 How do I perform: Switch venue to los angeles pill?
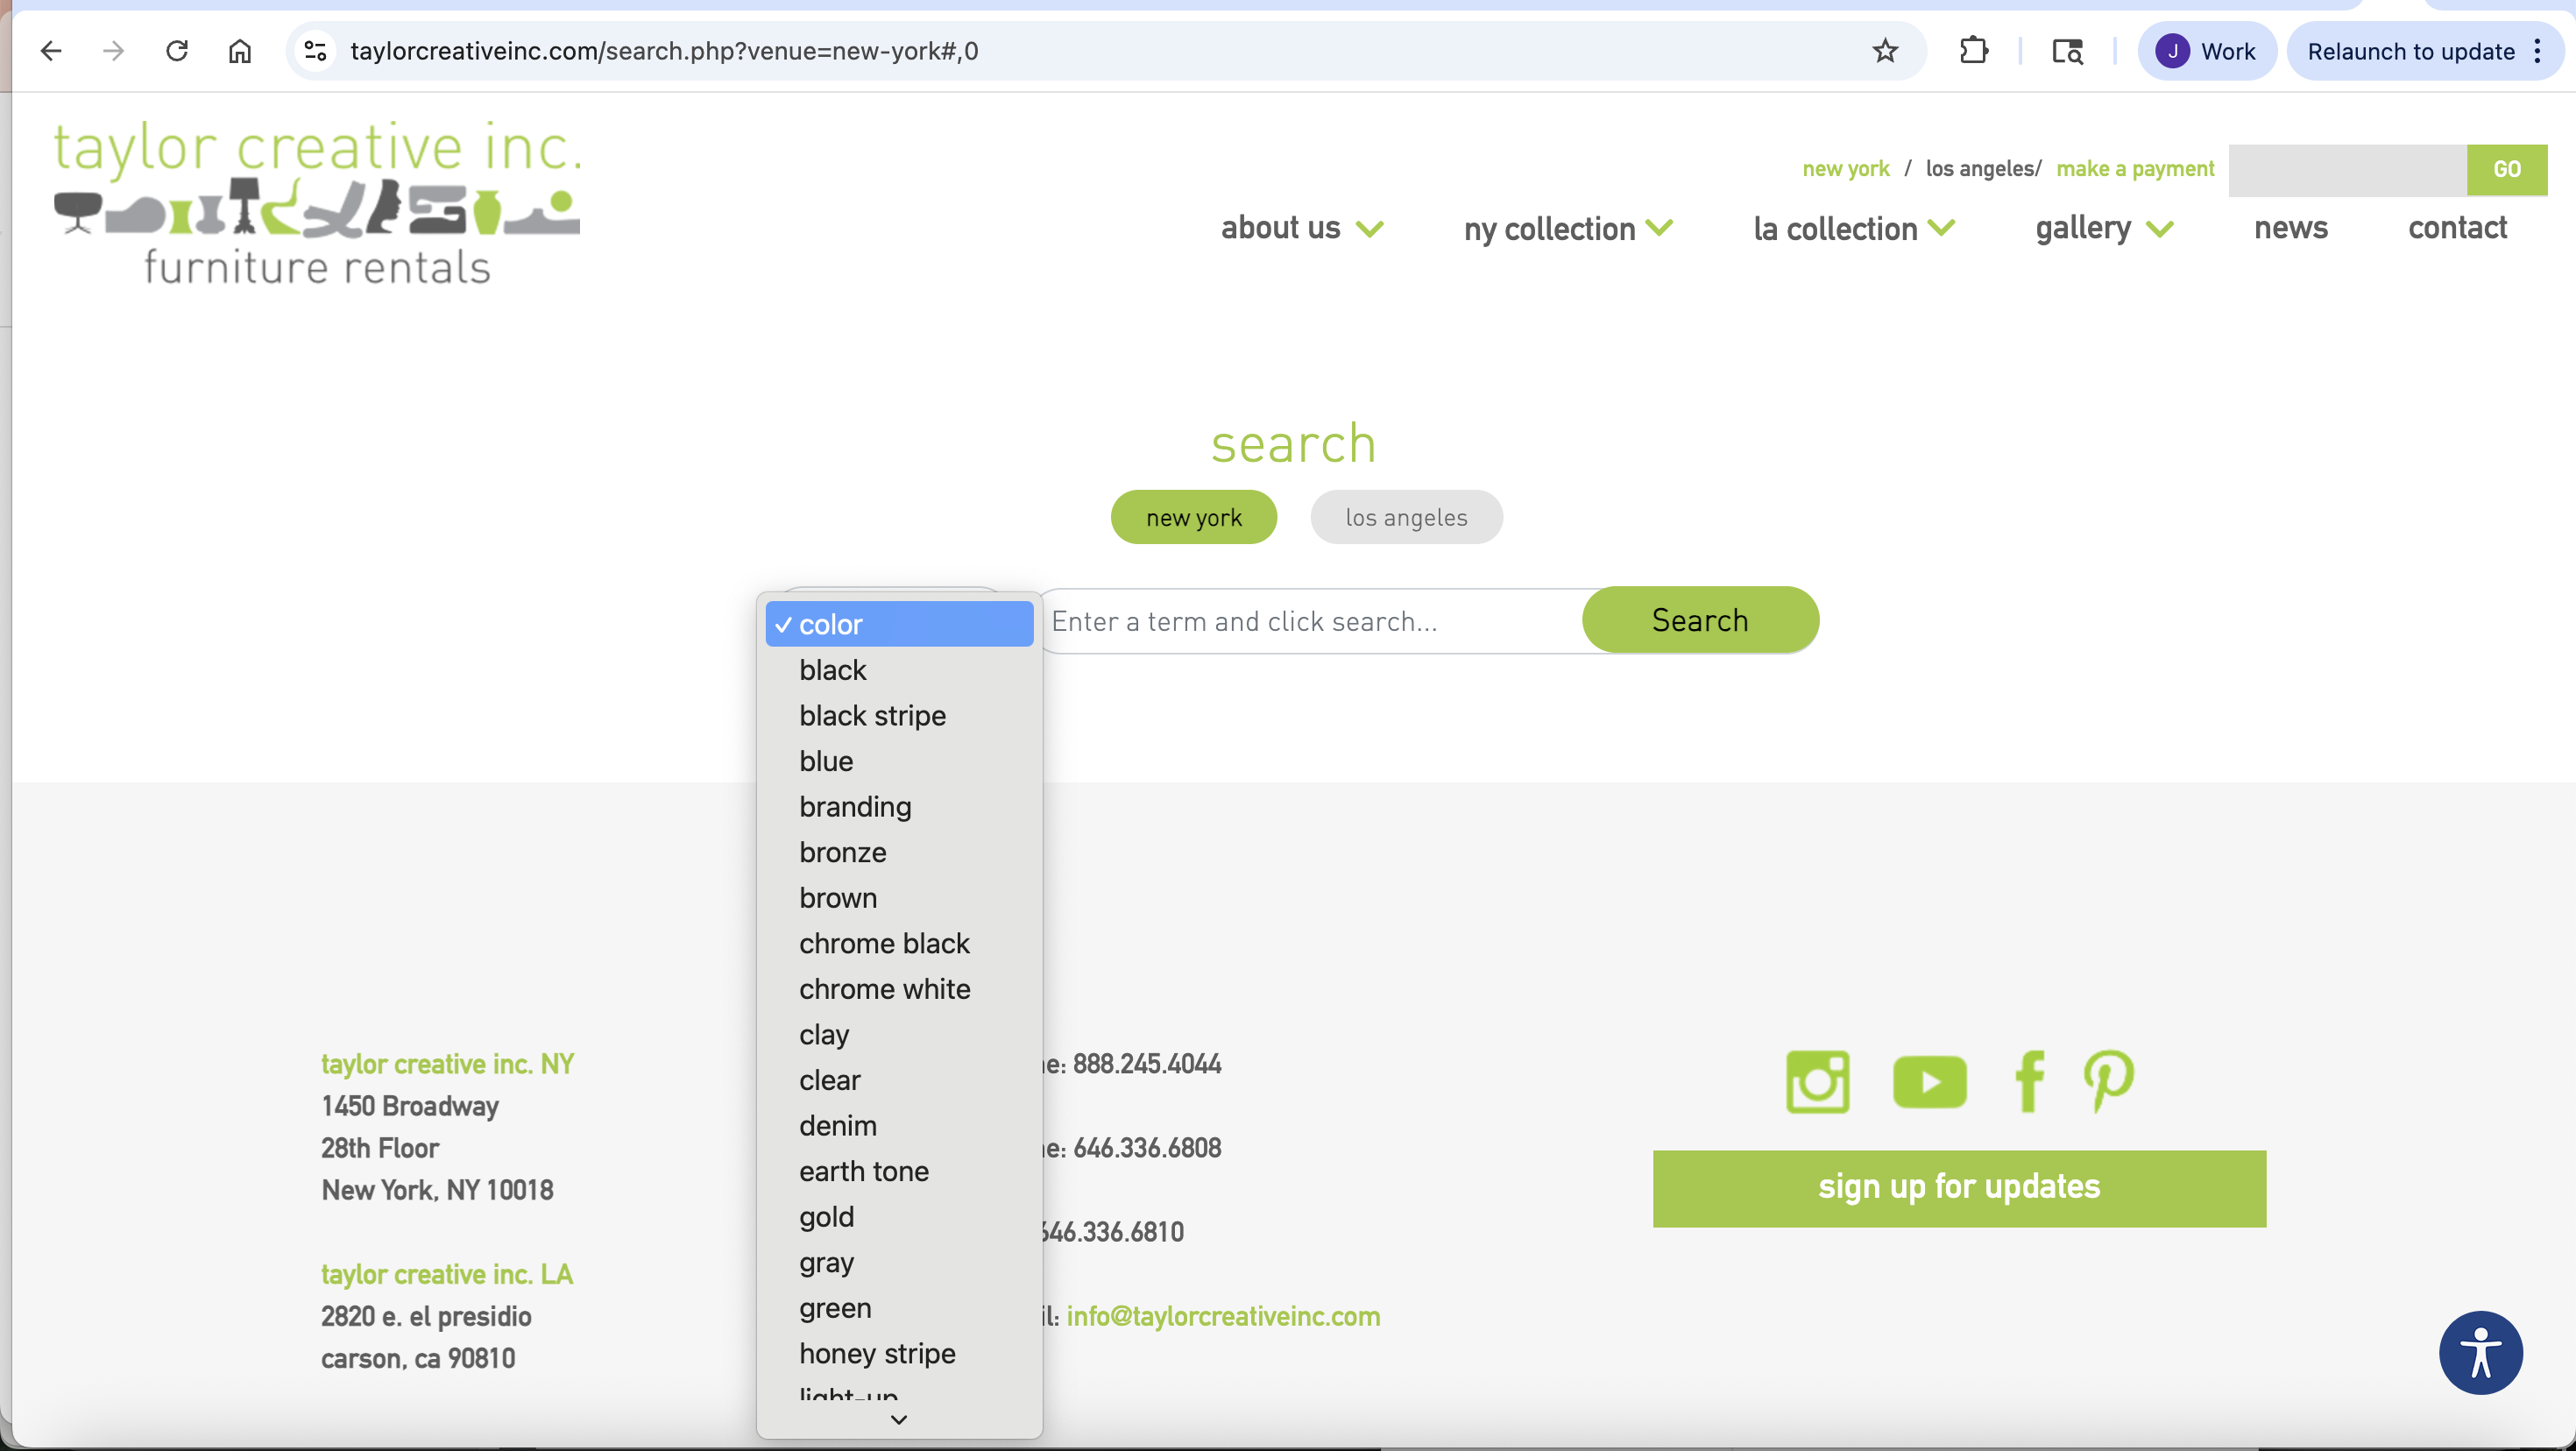[1406, 517]
